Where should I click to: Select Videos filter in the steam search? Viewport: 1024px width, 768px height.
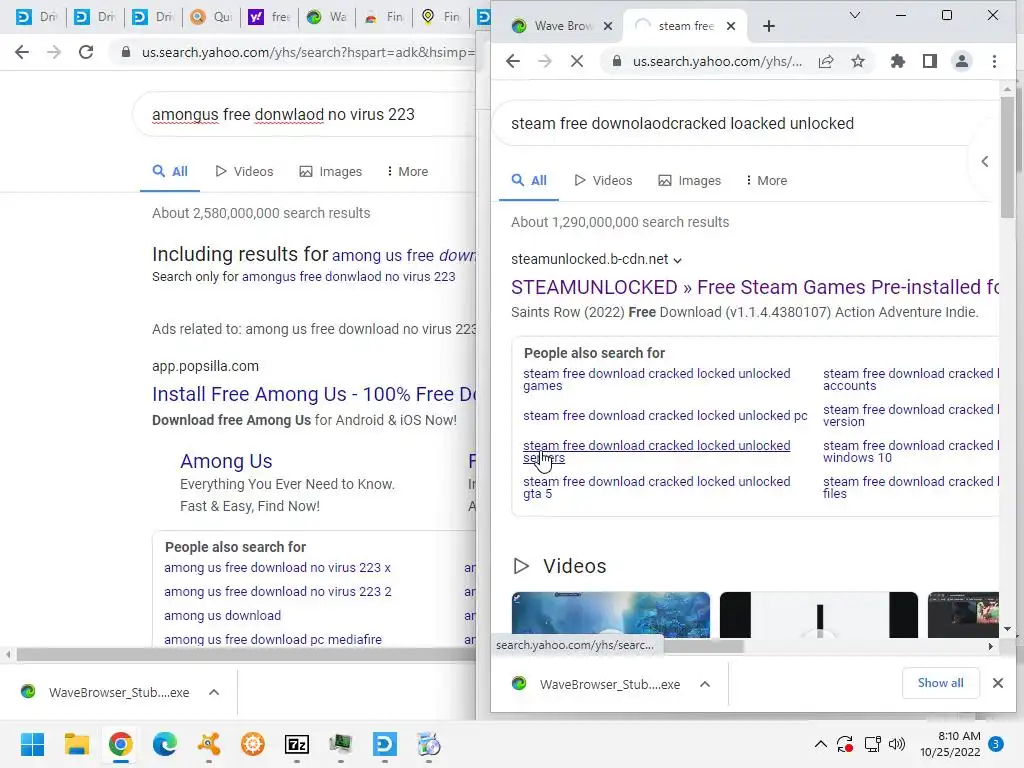coord(603,180)
